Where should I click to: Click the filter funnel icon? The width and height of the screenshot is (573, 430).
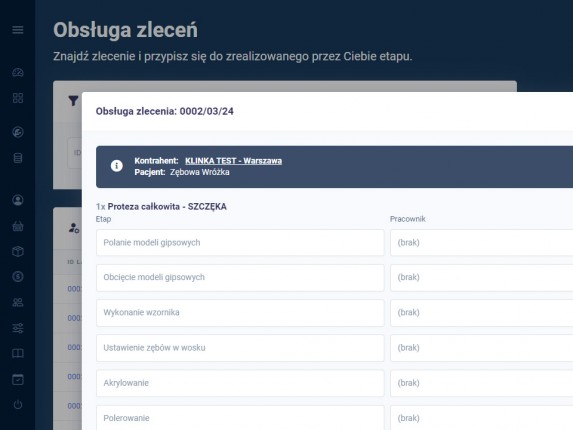click(73, 101)
